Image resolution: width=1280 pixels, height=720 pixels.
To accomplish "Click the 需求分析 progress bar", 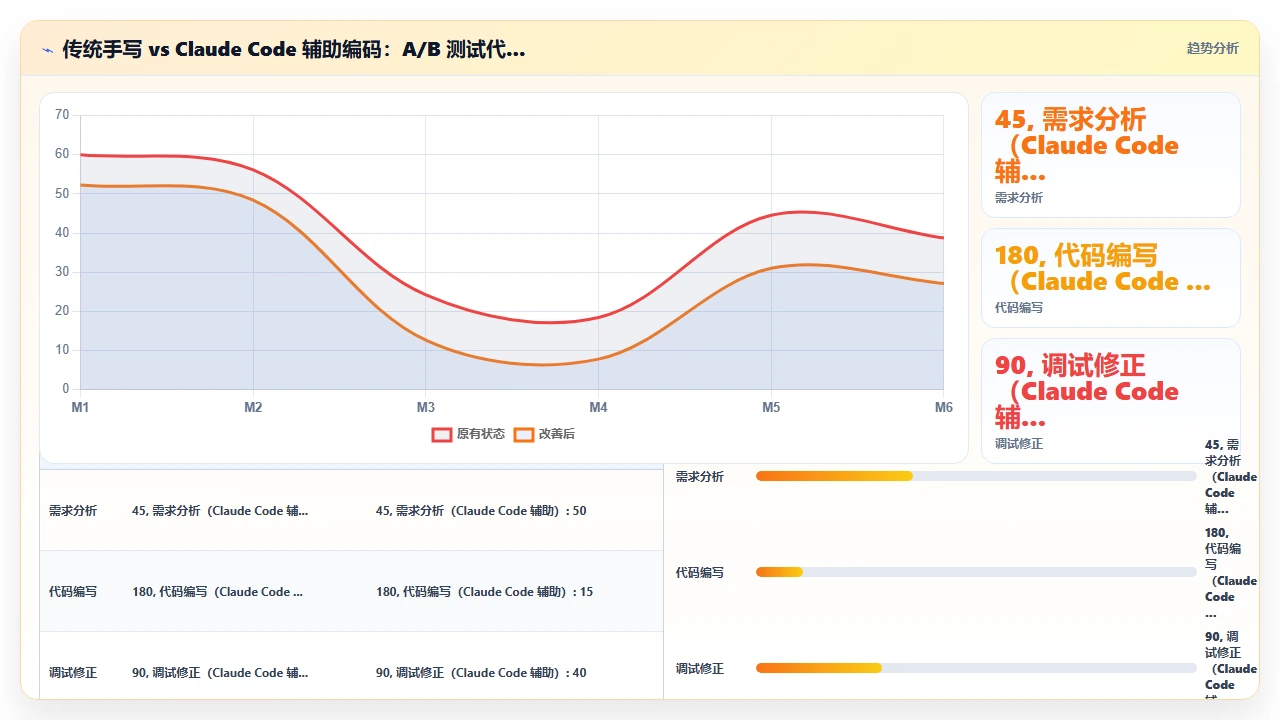I will (x=976, y=476).
